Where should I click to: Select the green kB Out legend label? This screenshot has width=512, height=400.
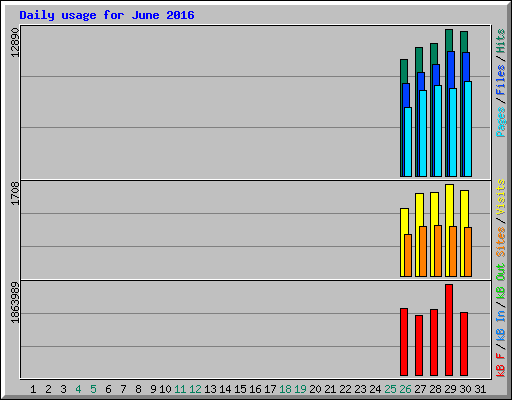point(500,282)
